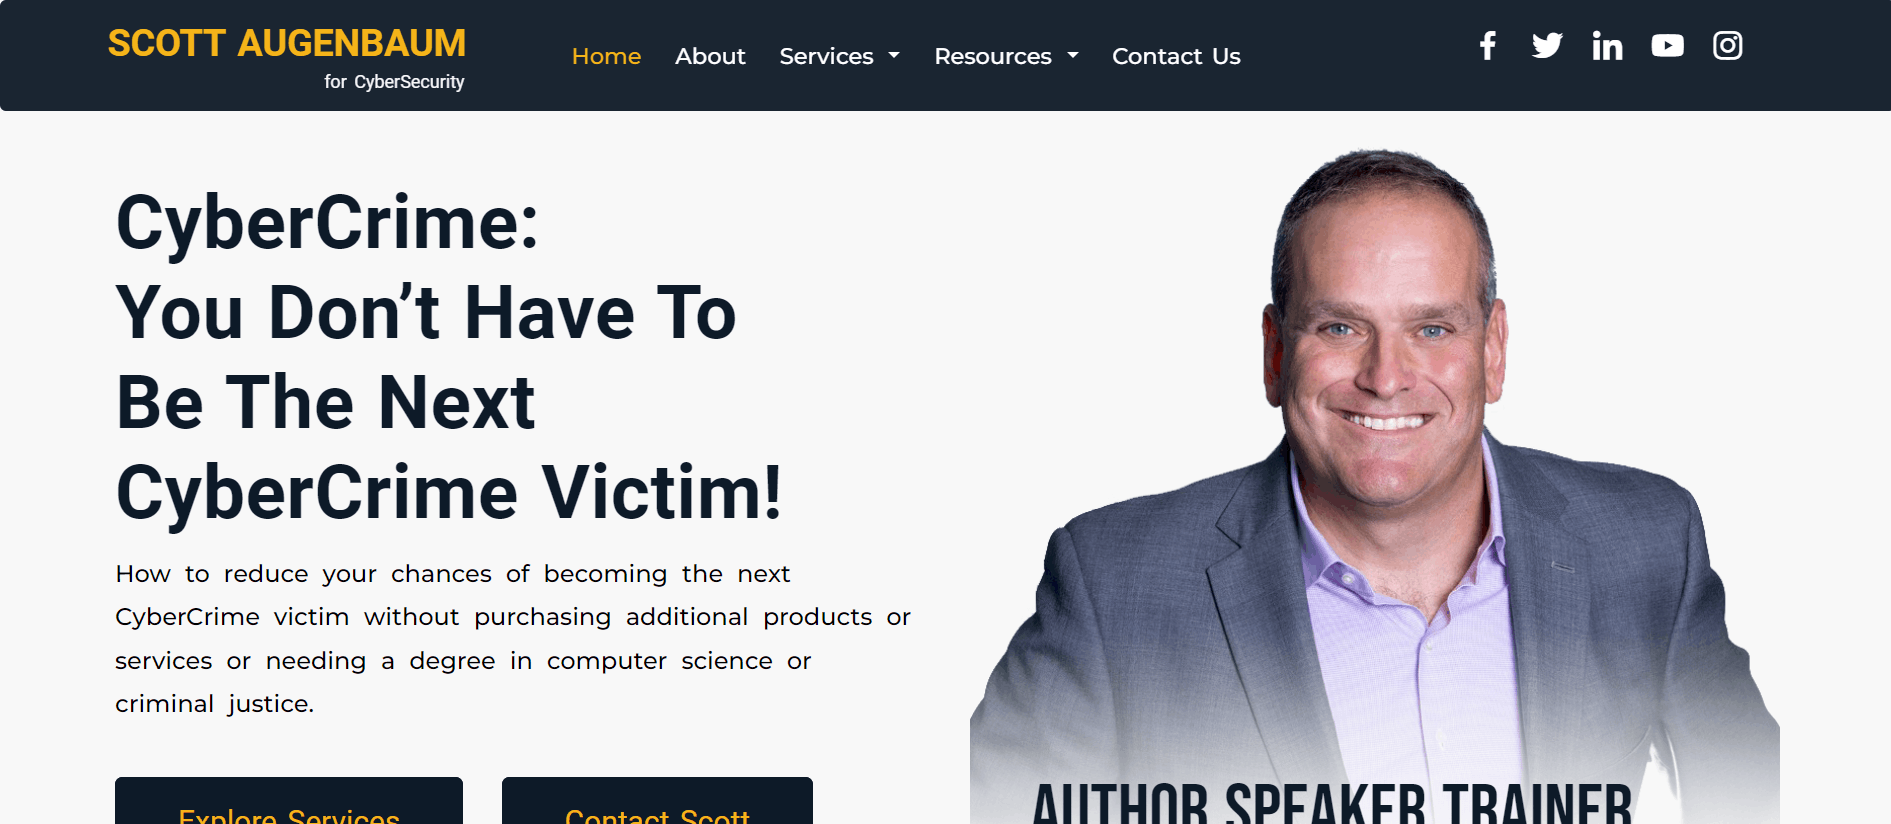Expand the Services dropdown arrow
1891x824 pixels.
[894, 56]
